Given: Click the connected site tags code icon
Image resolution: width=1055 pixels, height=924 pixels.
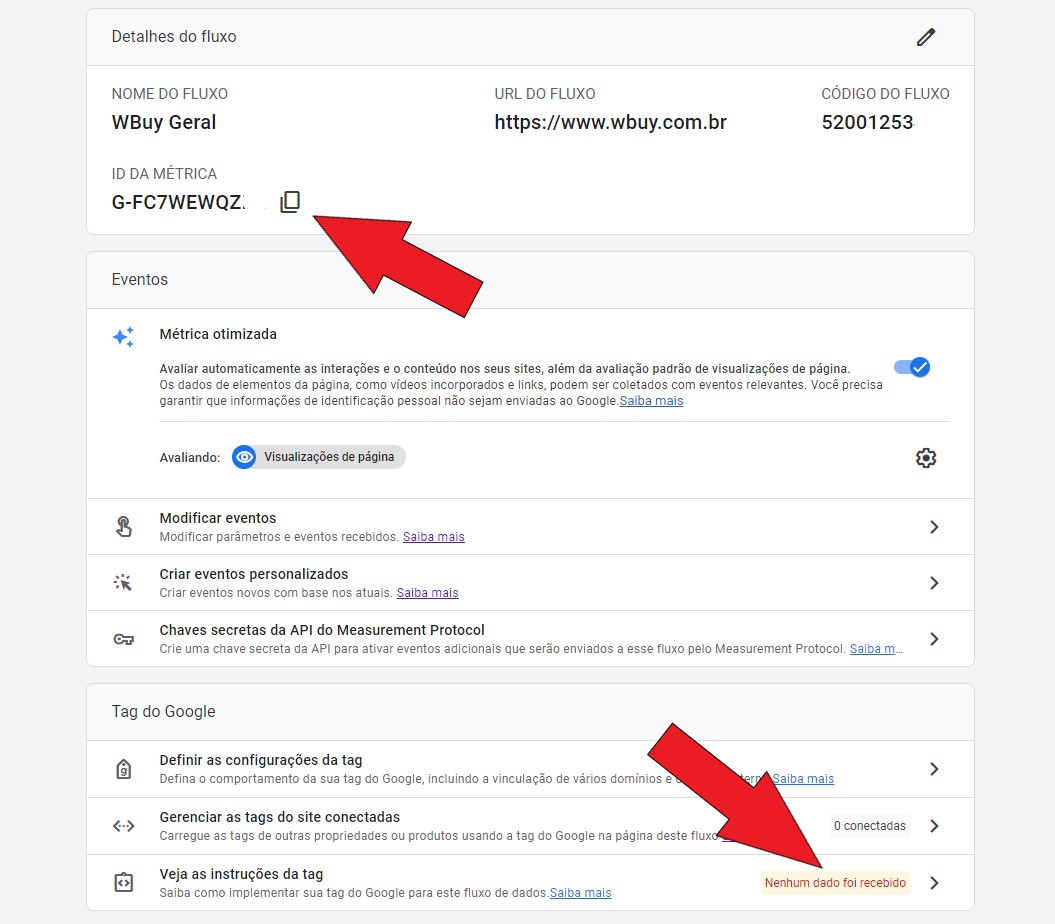Looking at the screenshot, I should 124,826.
